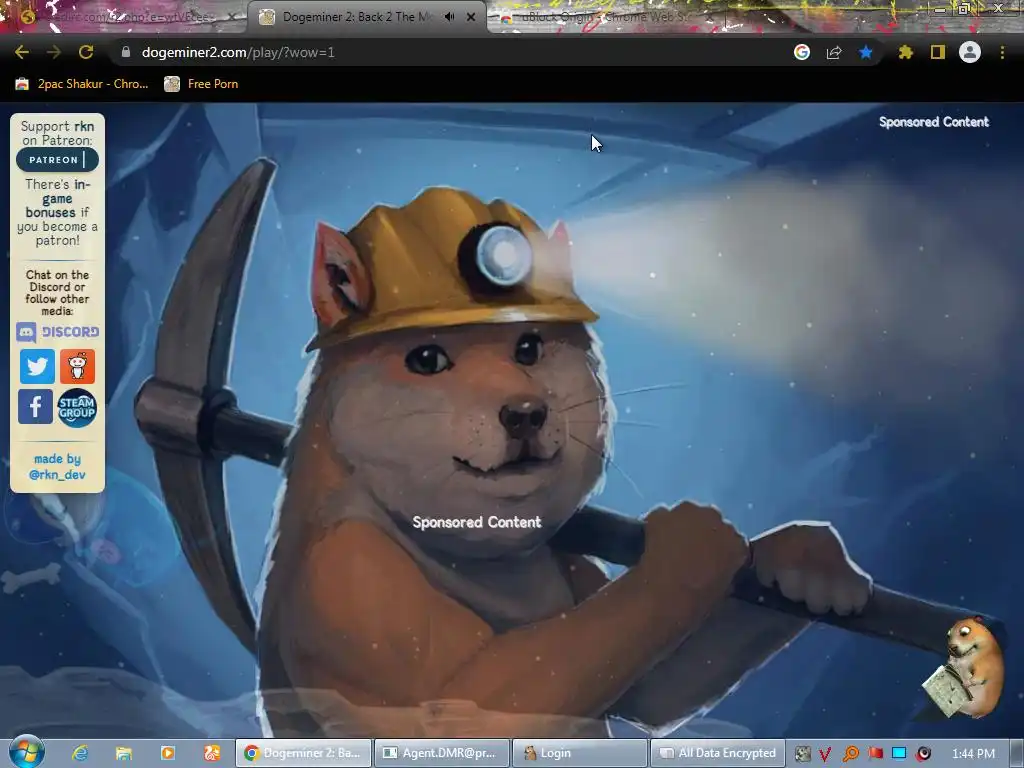
Task: Open the Chrome profile avatar
Action: click(970, 52)
